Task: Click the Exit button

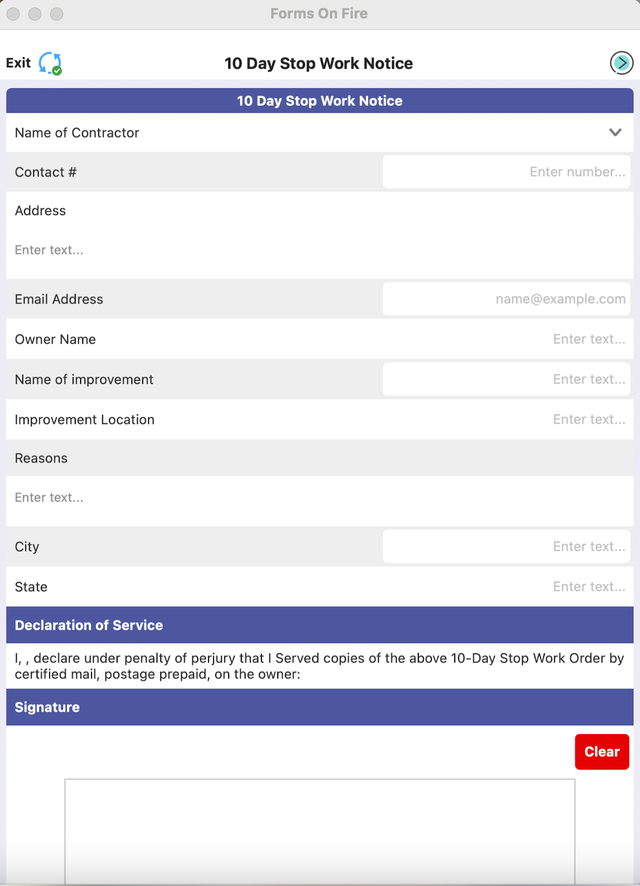Action: pyautogui.click(x=18, y=63)
